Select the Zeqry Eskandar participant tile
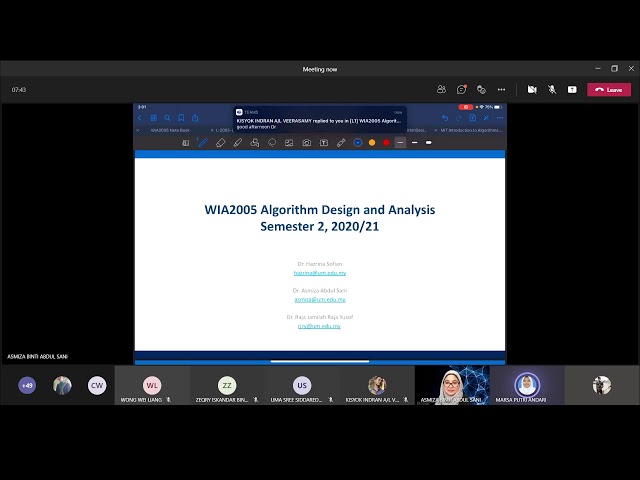The width and height of the screenshot is (640, 480). click(227, 385)
